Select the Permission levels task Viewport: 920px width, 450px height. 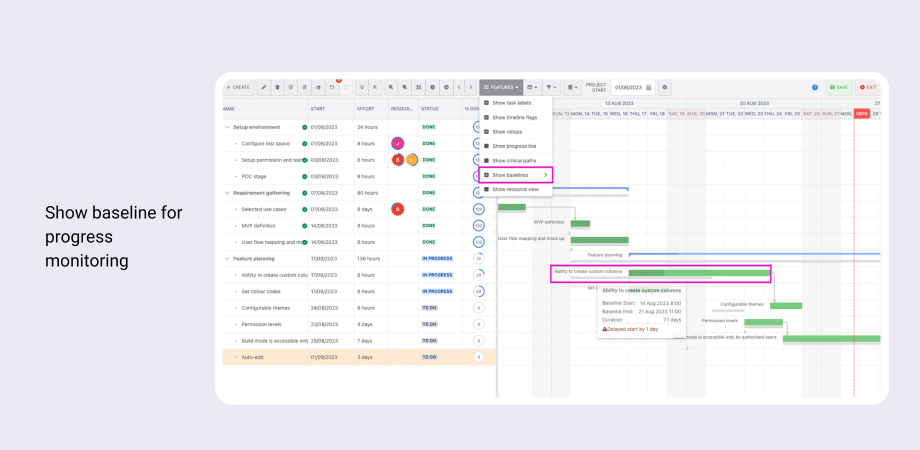tap(262, 324)
